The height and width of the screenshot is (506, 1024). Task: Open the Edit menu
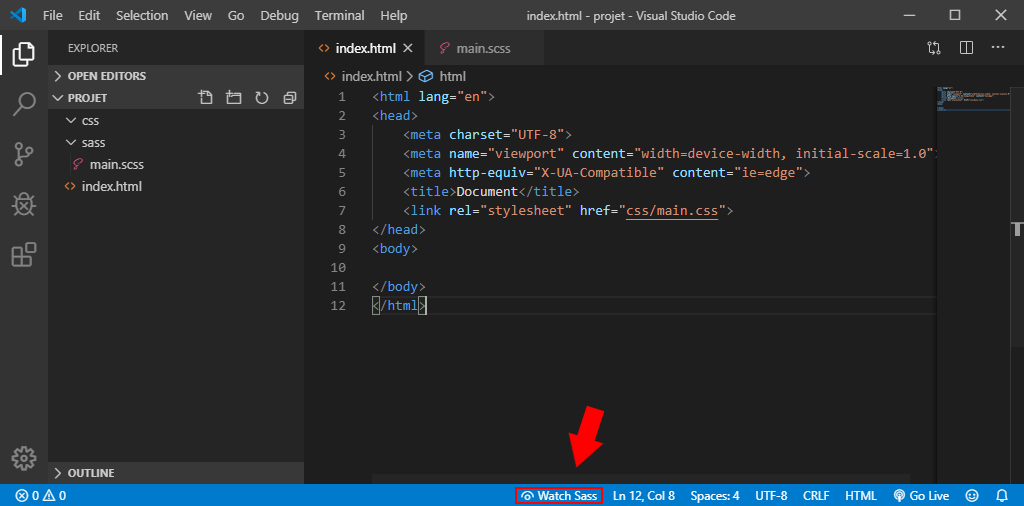(89, 15)
